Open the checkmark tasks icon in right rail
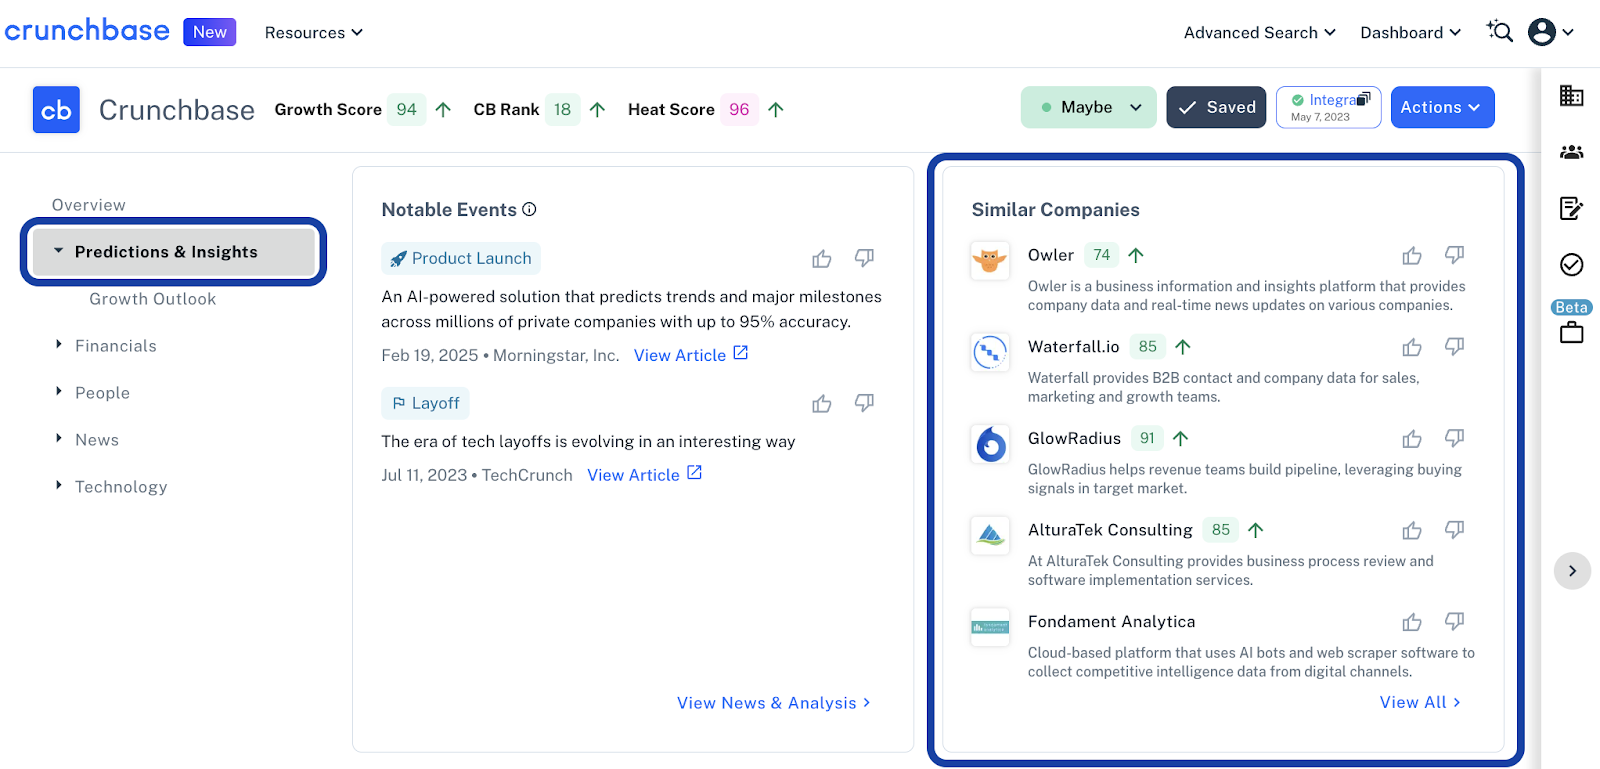1600x769 pixels. tap(1571, 264)
